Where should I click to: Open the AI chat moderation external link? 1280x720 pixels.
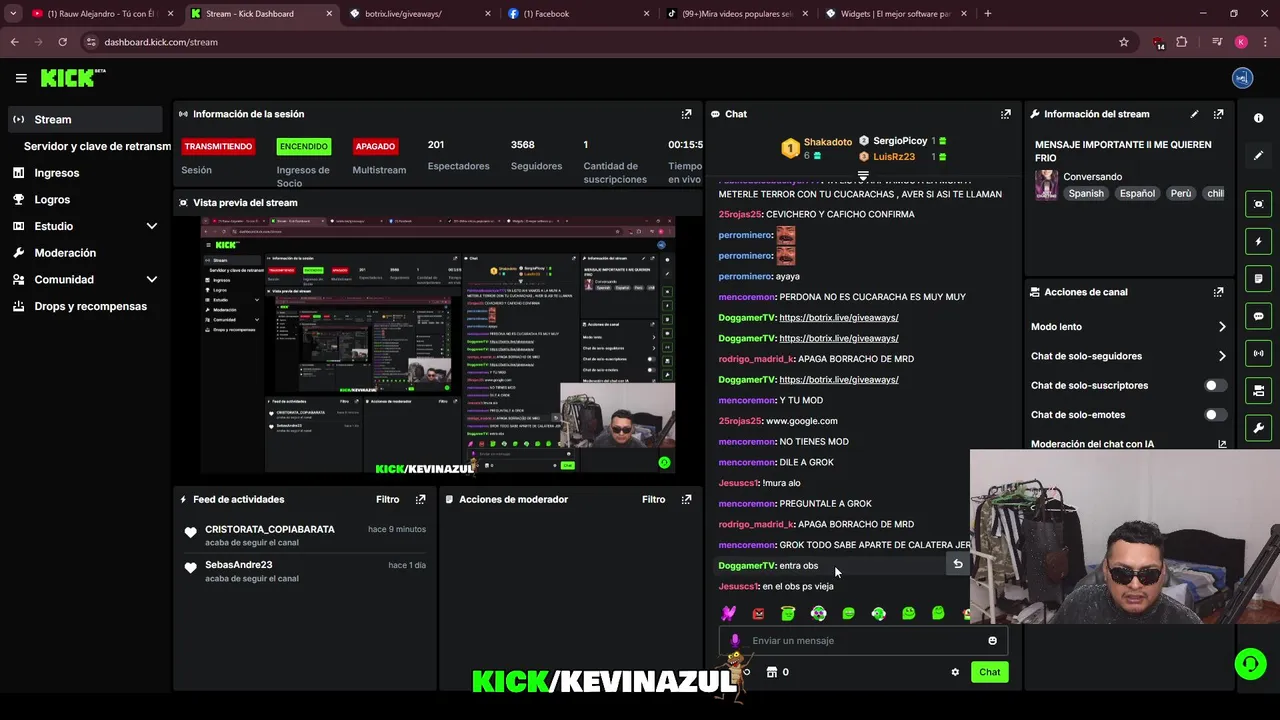(x=1221, y=444)
